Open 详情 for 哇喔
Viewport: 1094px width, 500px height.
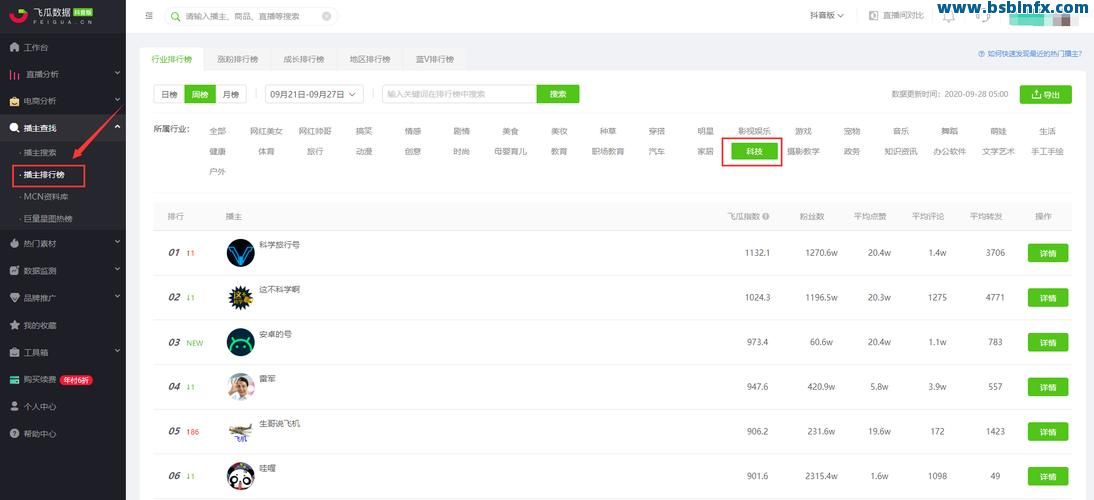1048,476
